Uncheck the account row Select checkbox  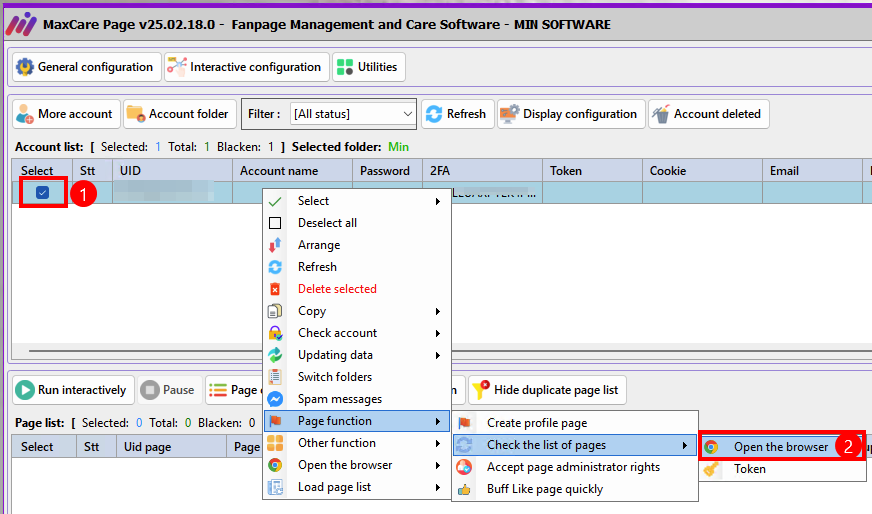pyautogui.click(x=42, y=192)
